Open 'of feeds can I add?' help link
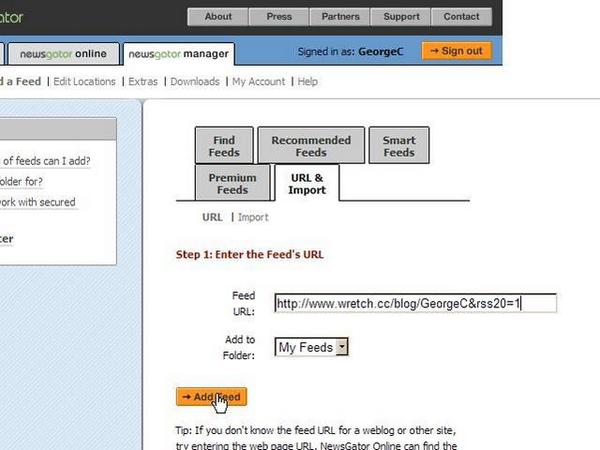This screenshot has height=450, width=600. click(x=46, y=161)
